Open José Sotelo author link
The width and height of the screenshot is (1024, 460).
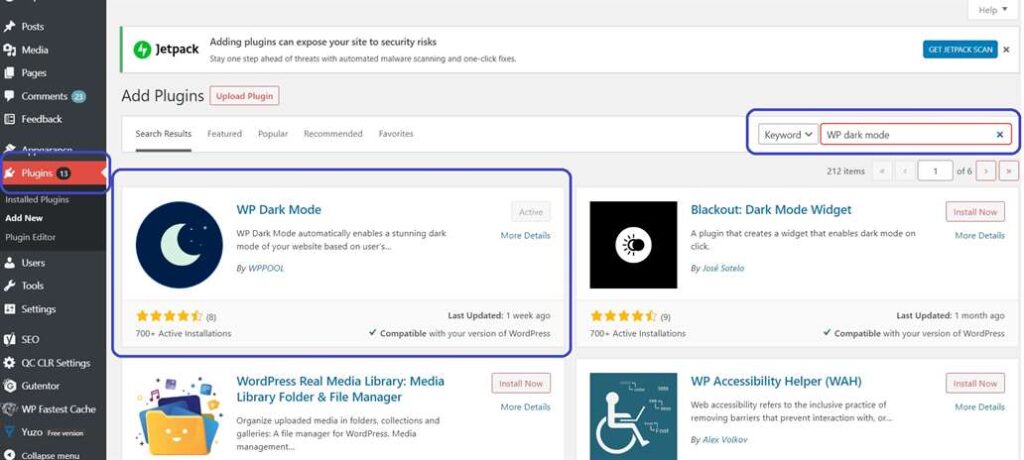click(x=723, y=269)
